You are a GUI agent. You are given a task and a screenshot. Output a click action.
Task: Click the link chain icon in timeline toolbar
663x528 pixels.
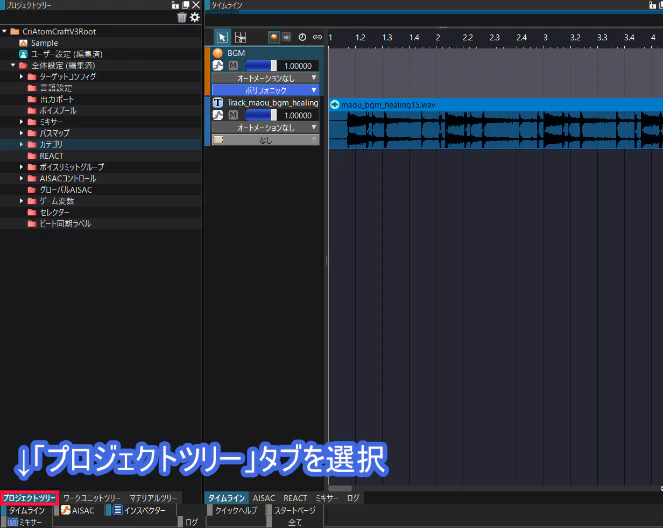tap(317, 37)
